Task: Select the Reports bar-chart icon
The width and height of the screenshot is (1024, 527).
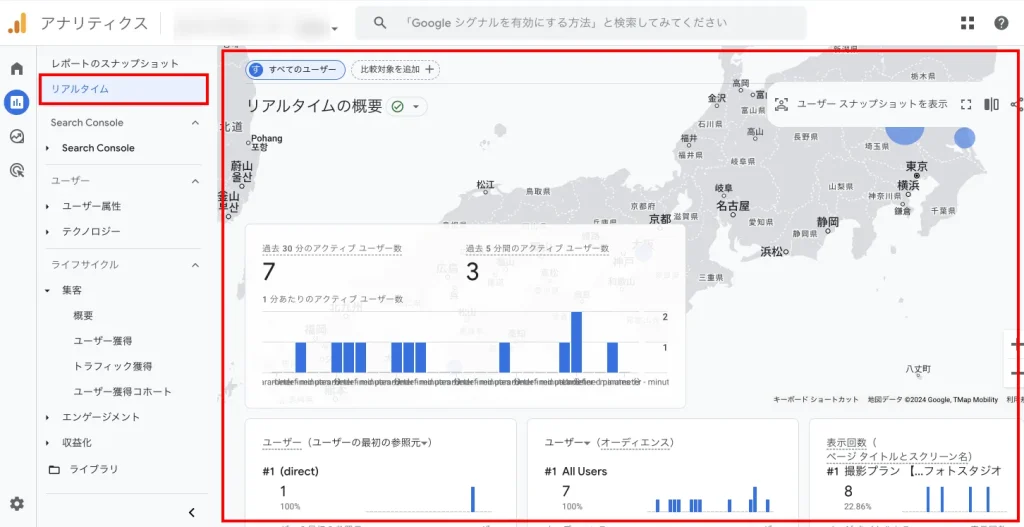Action: (x=17, y=102)
